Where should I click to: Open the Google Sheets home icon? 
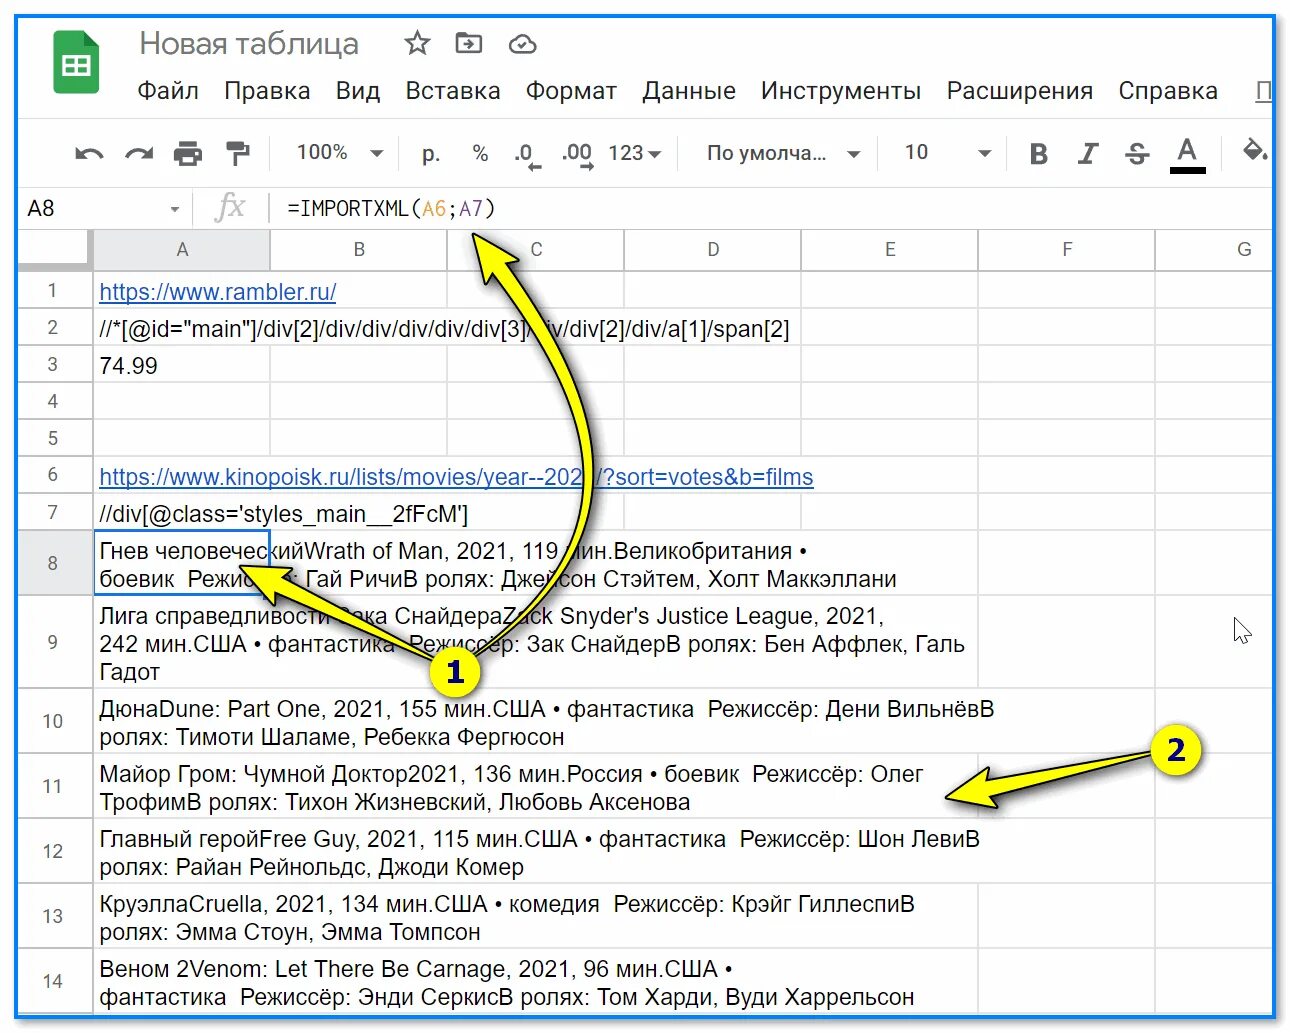76,63
